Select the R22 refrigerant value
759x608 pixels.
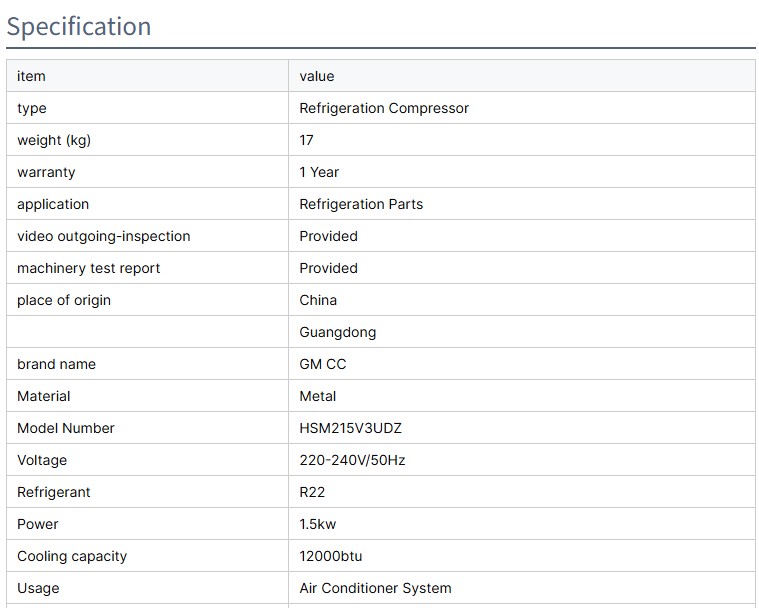(312, 492)
